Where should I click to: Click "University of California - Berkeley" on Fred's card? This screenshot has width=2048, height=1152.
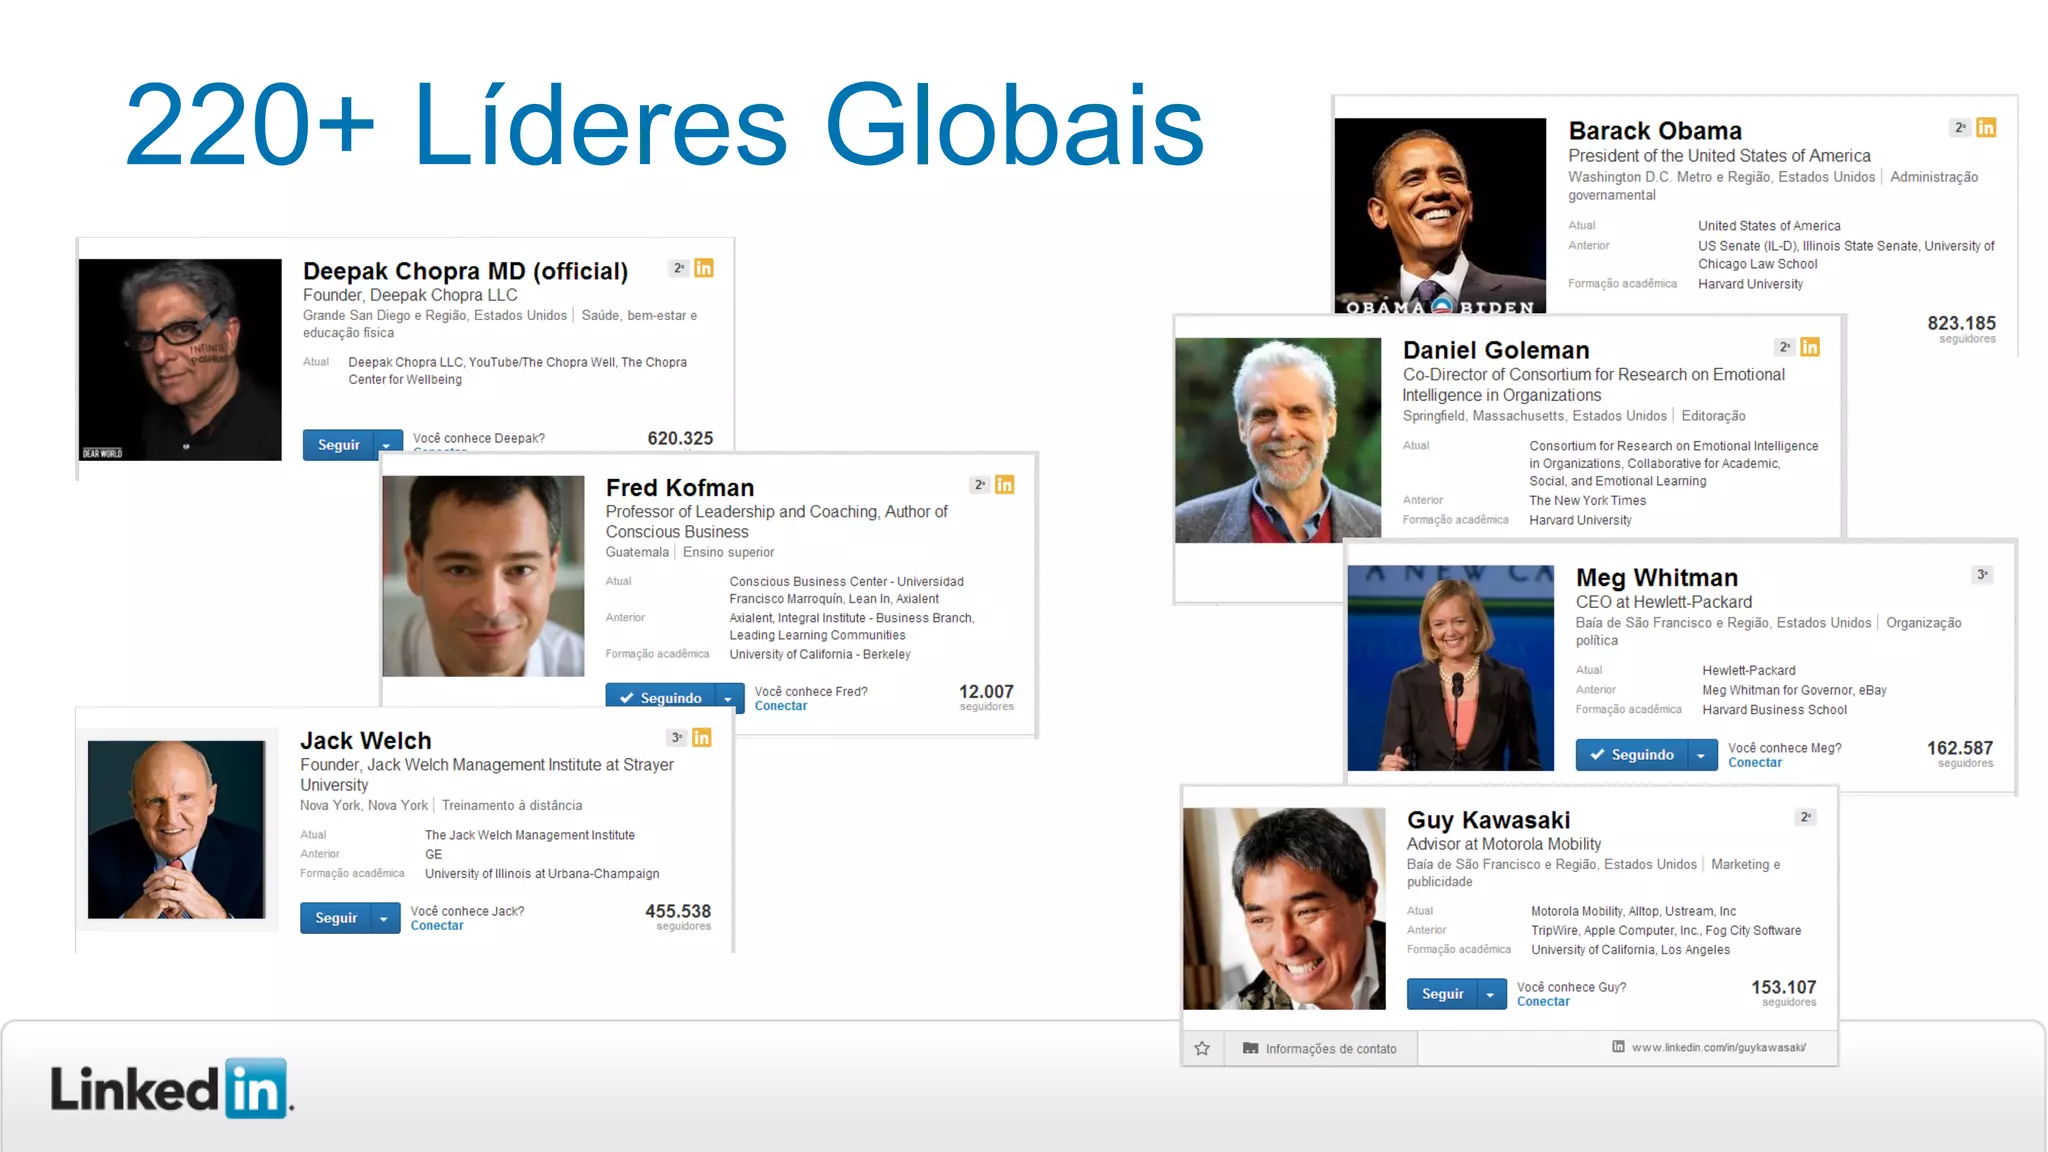click(x=820, y=654)
